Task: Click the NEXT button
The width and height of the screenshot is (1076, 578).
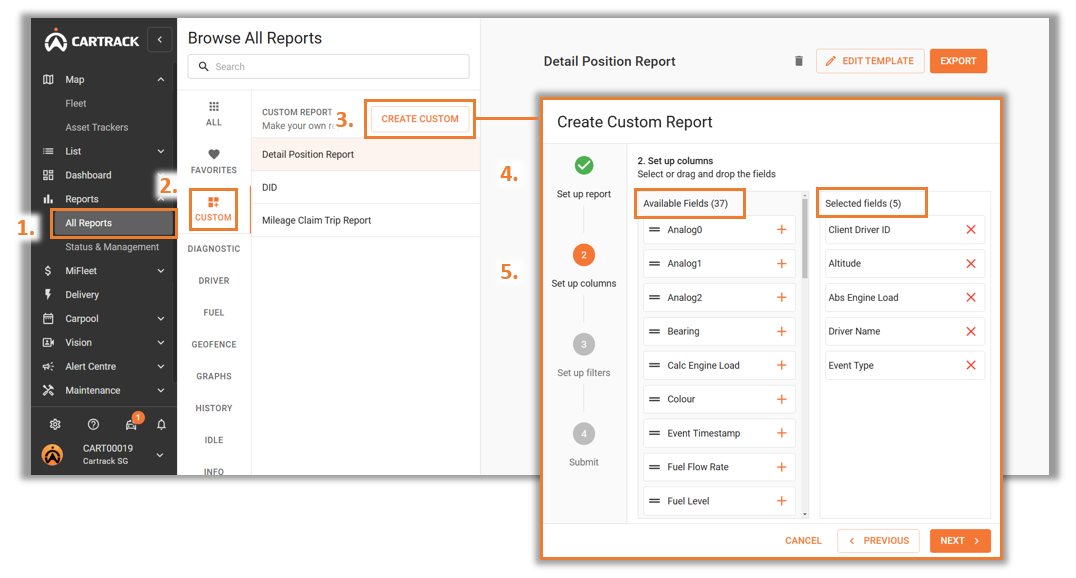Action: pos(960,541)
